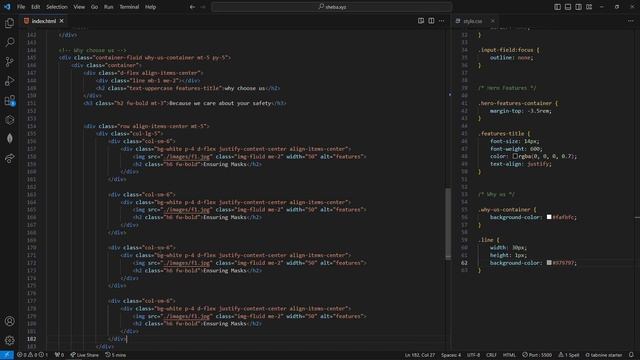This screenshot has width=640, height=360.
Task: Click the remote window button in status bar
Action: click(x=7, y=355)
